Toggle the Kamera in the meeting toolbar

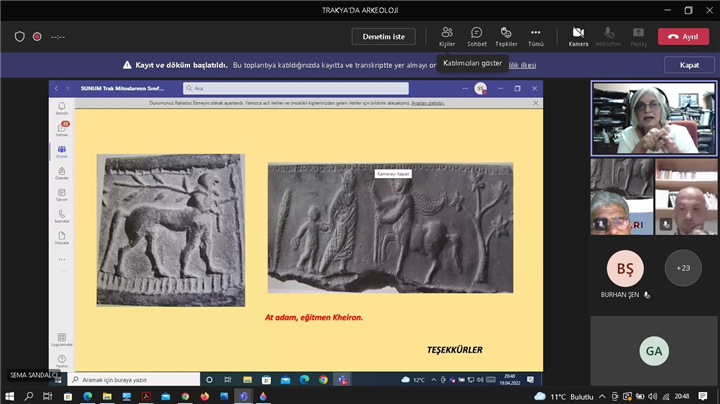coord(578,37)
